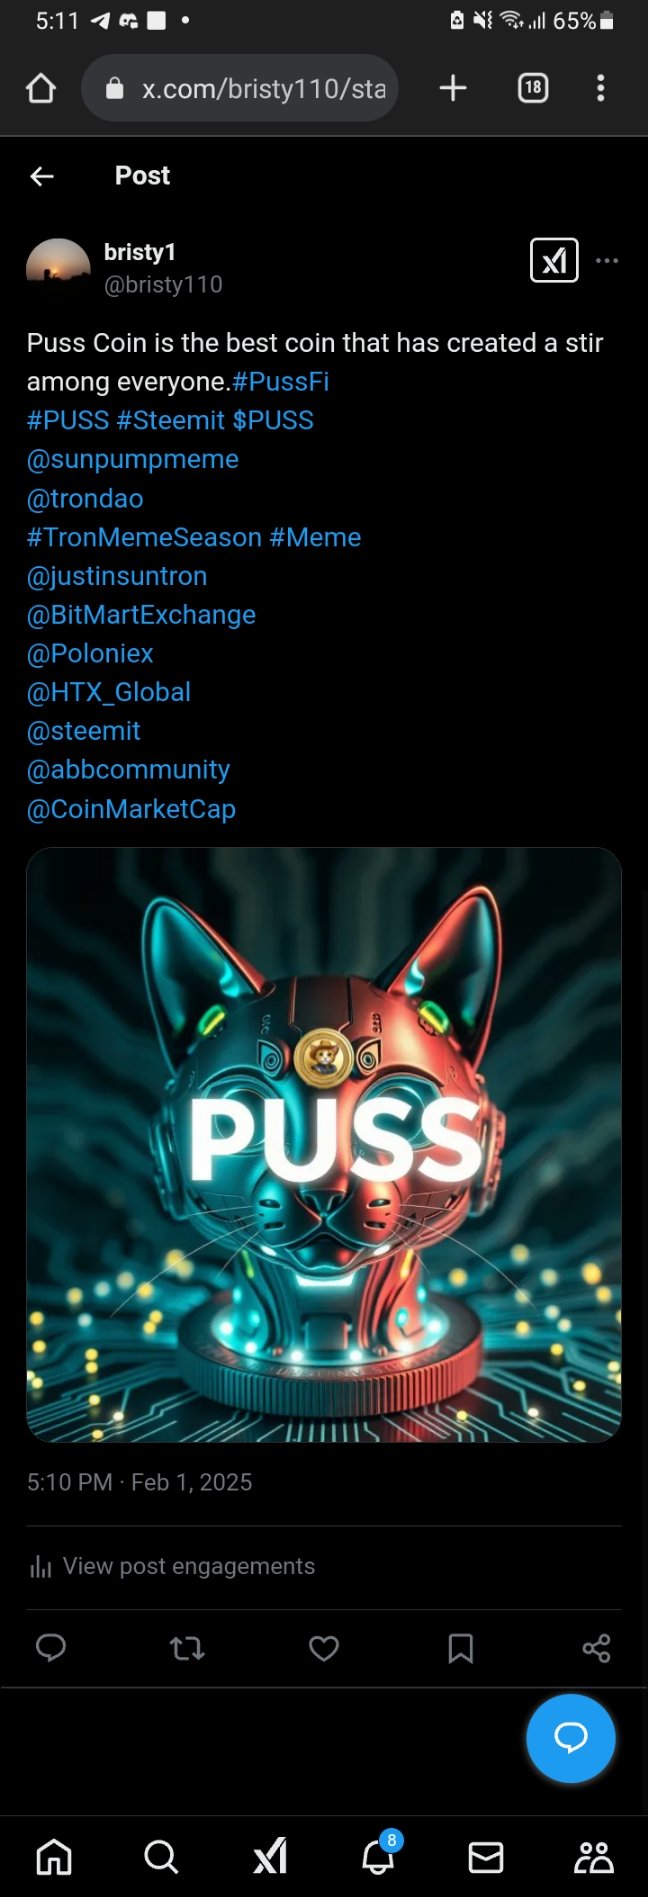This screenshot has width=648, height=1897.
Task: Share the post
Action: [x=596, y=1648]
